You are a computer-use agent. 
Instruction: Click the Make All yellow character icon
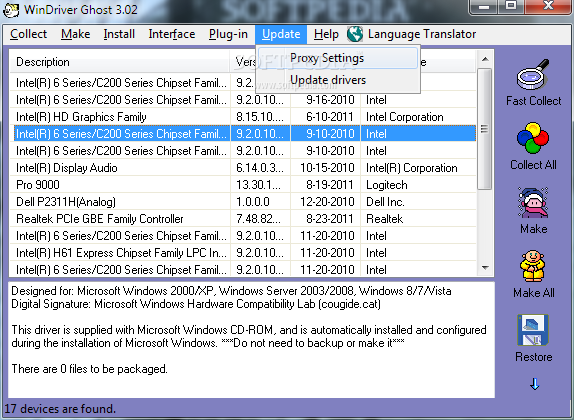[x=533, y=267]
